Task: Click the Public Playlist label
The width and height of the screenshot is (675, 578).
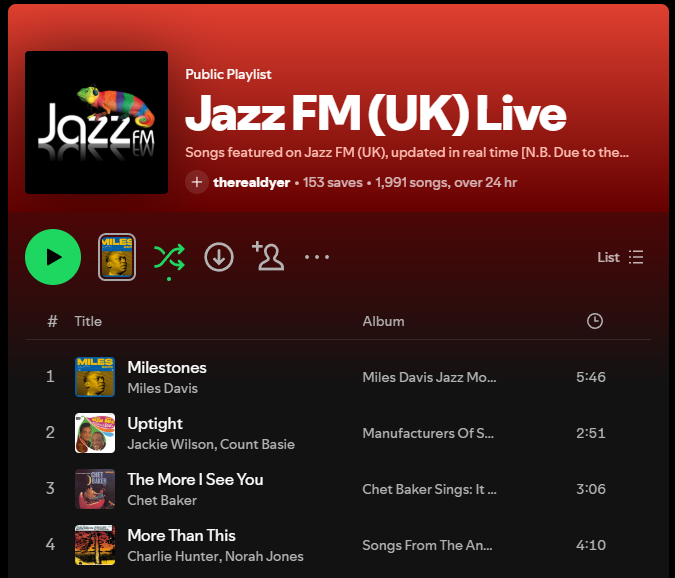Action: tap(228, 74)
